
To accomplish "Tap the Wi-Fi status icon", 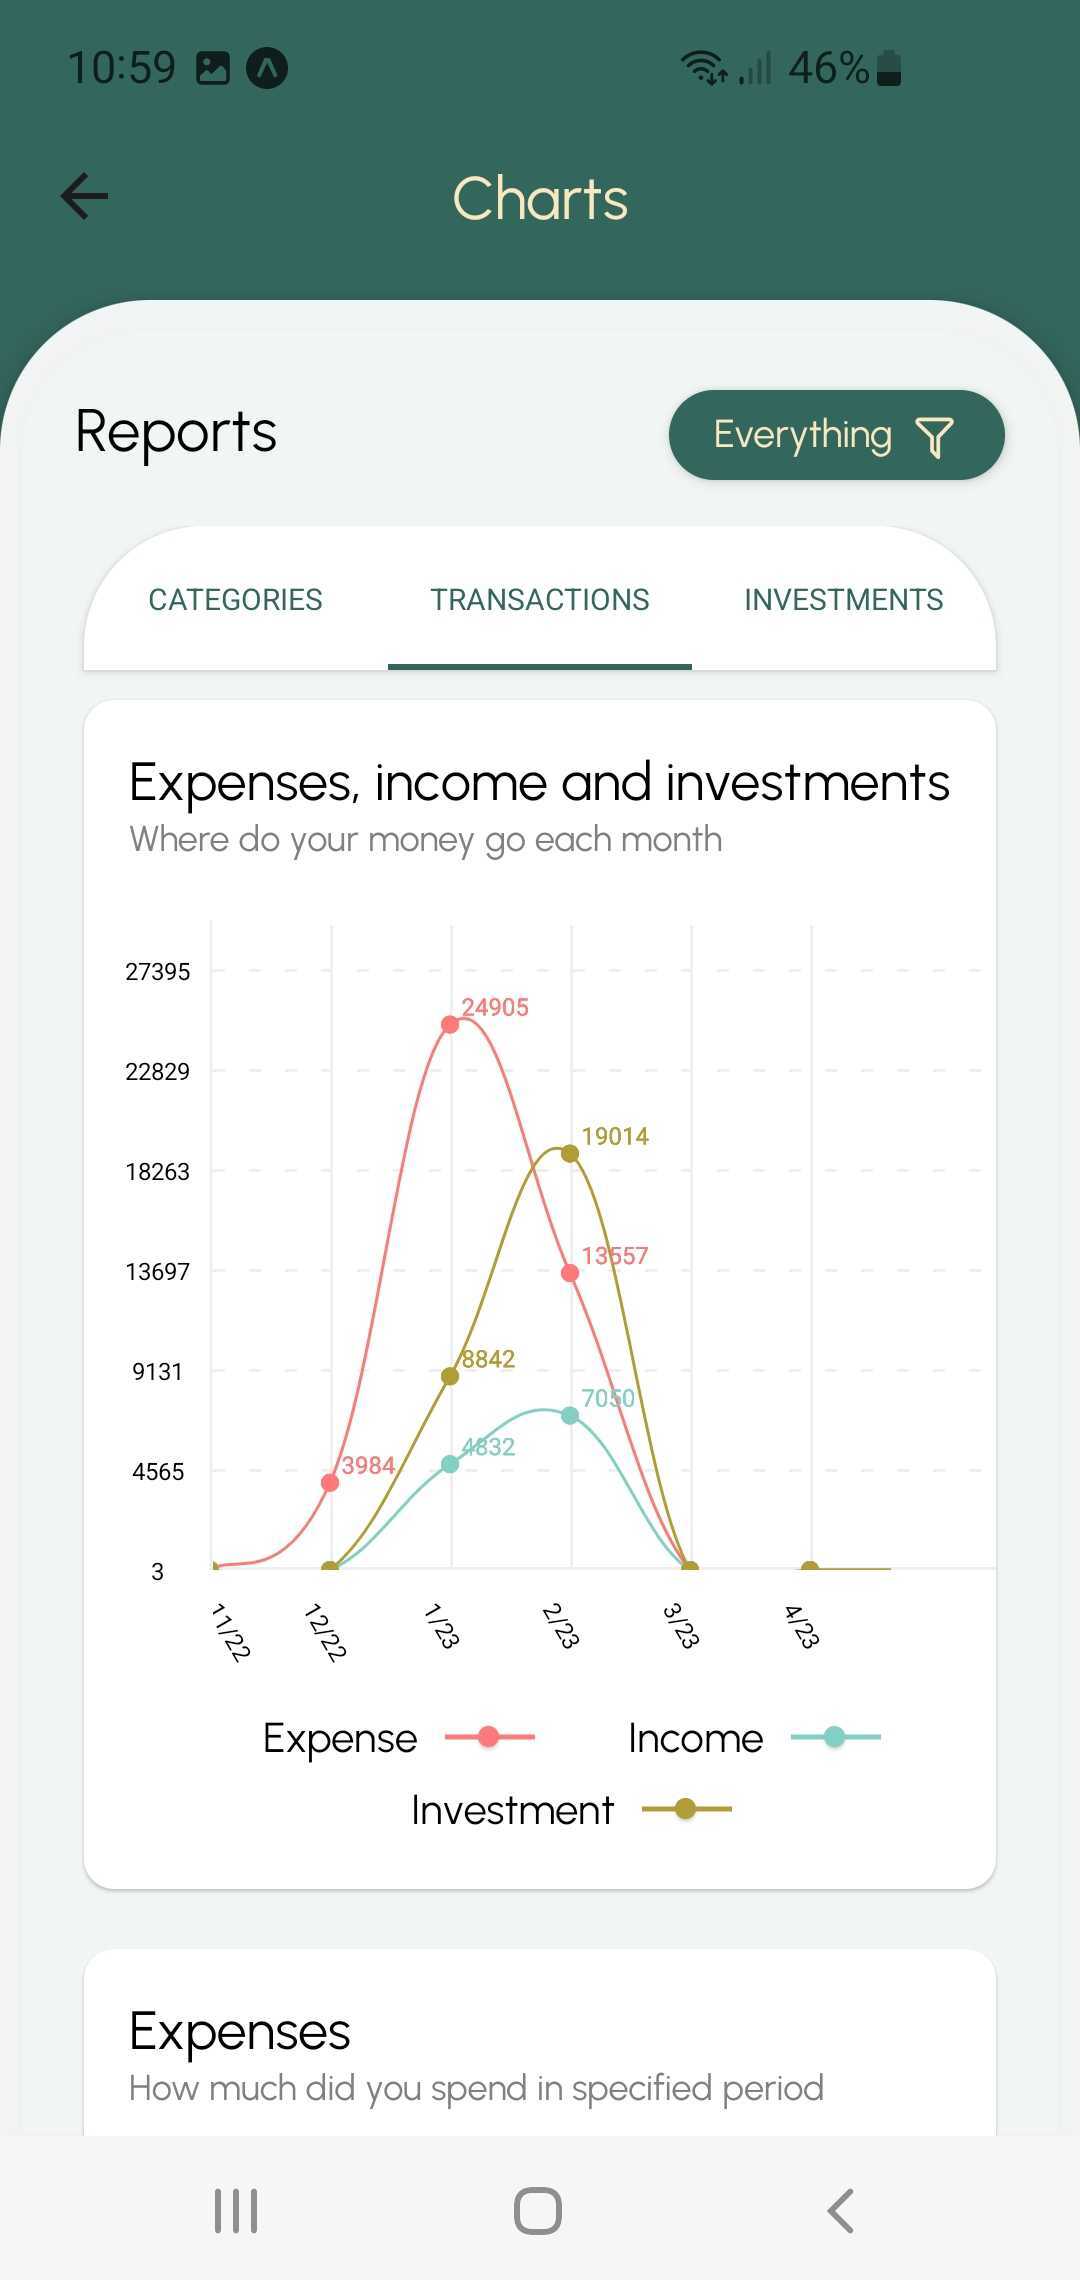I will pyautogui.click(x=703, y=68).
